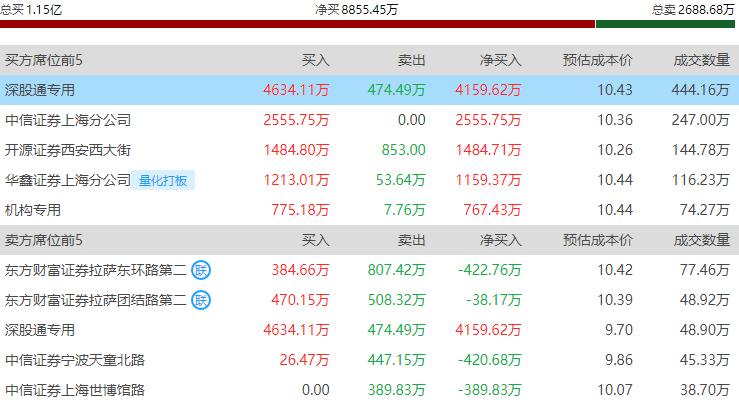
Task: Click -420.68万 net buy value
Action: coord(490,361)
